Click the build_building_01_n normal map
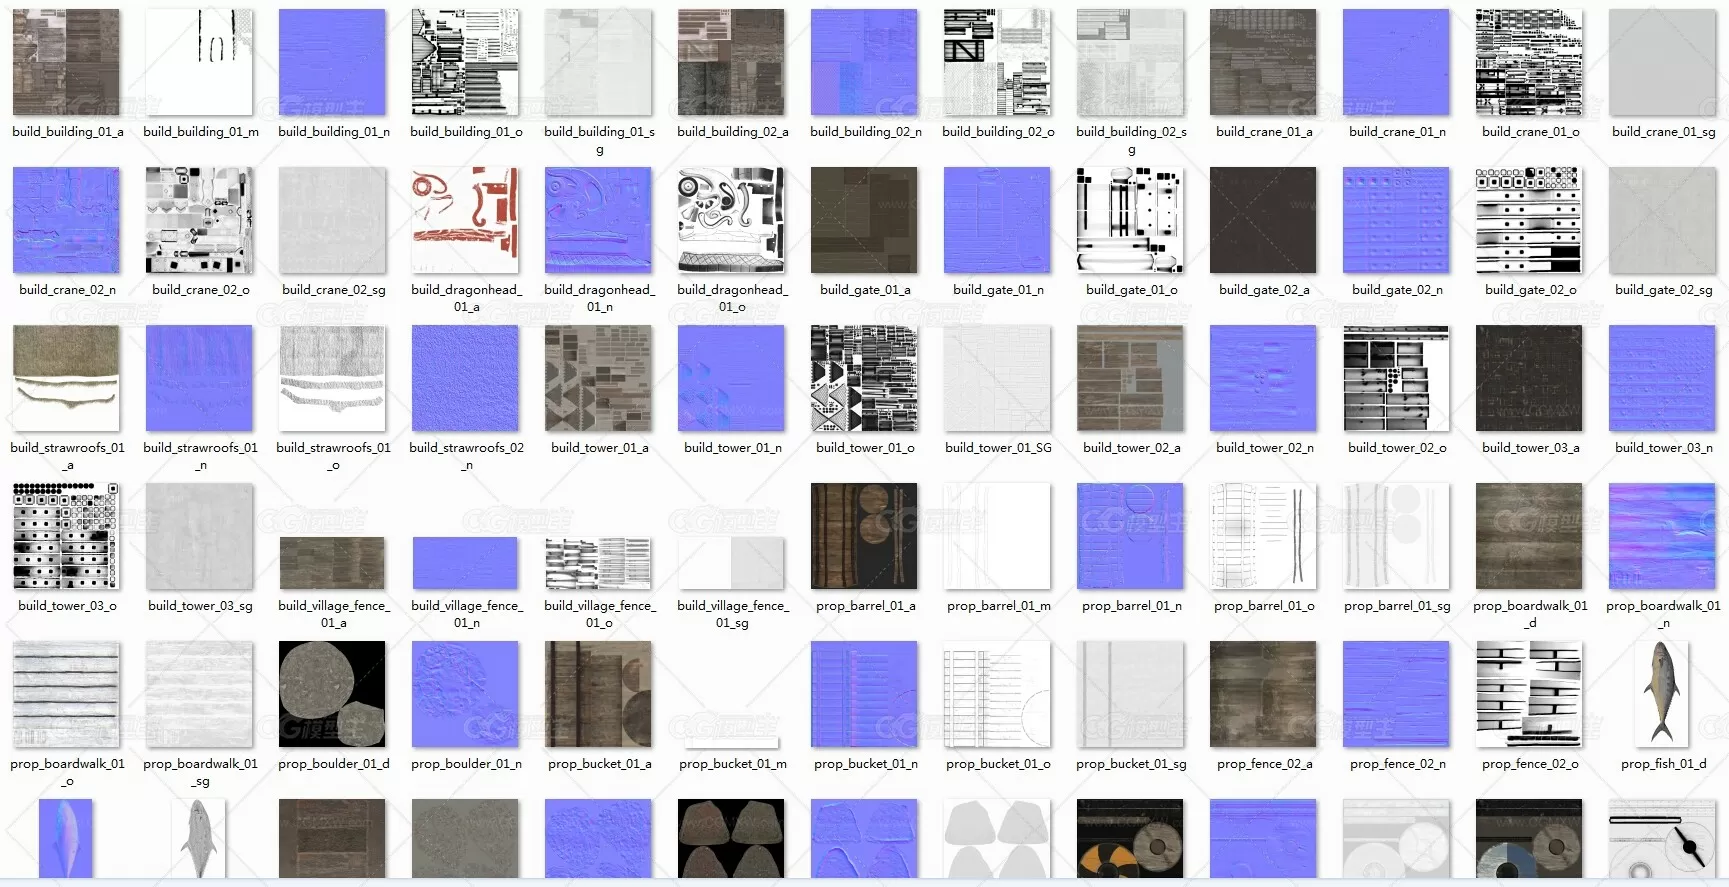1729x887 pixels. (x=332, y=62)
